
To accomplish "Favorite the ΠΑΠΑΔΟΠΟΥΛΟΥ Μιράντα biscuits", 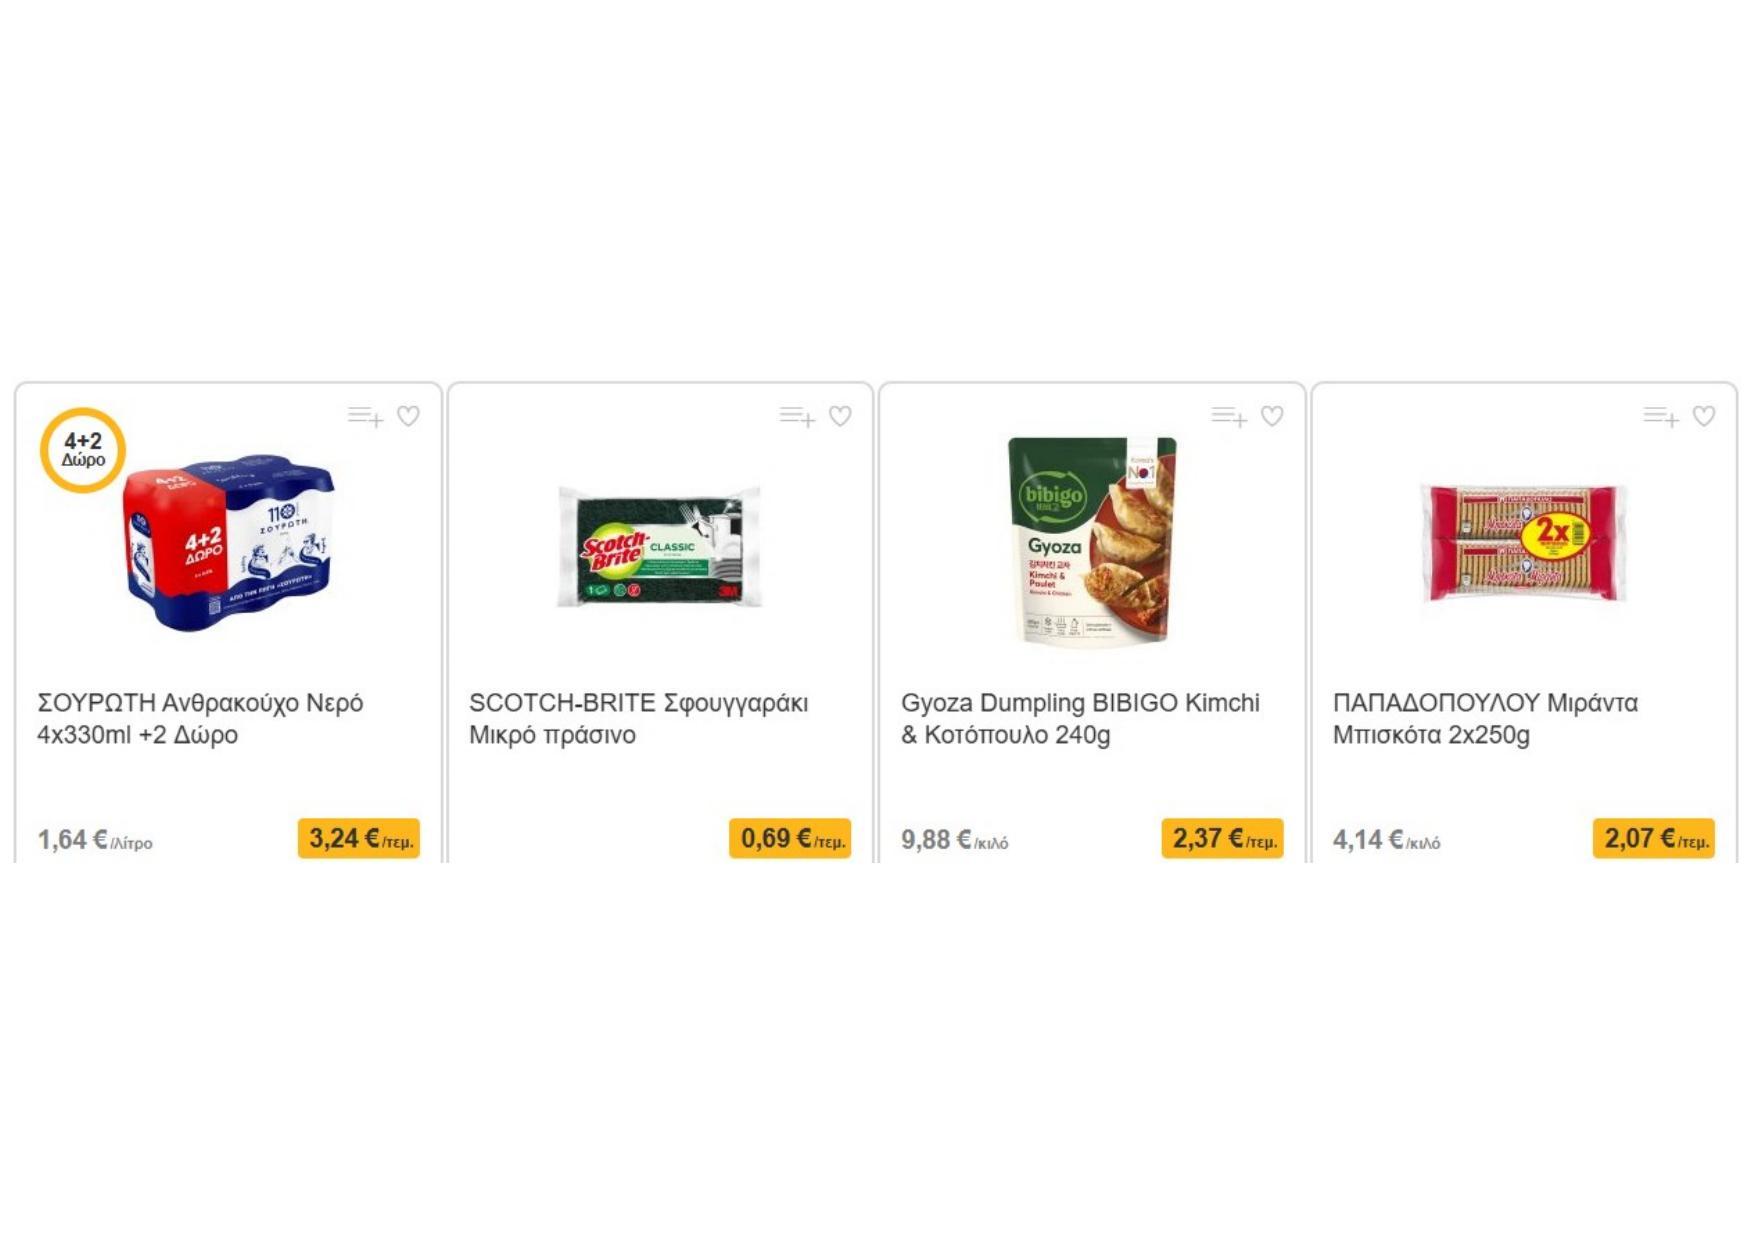I will (1704, 416).
